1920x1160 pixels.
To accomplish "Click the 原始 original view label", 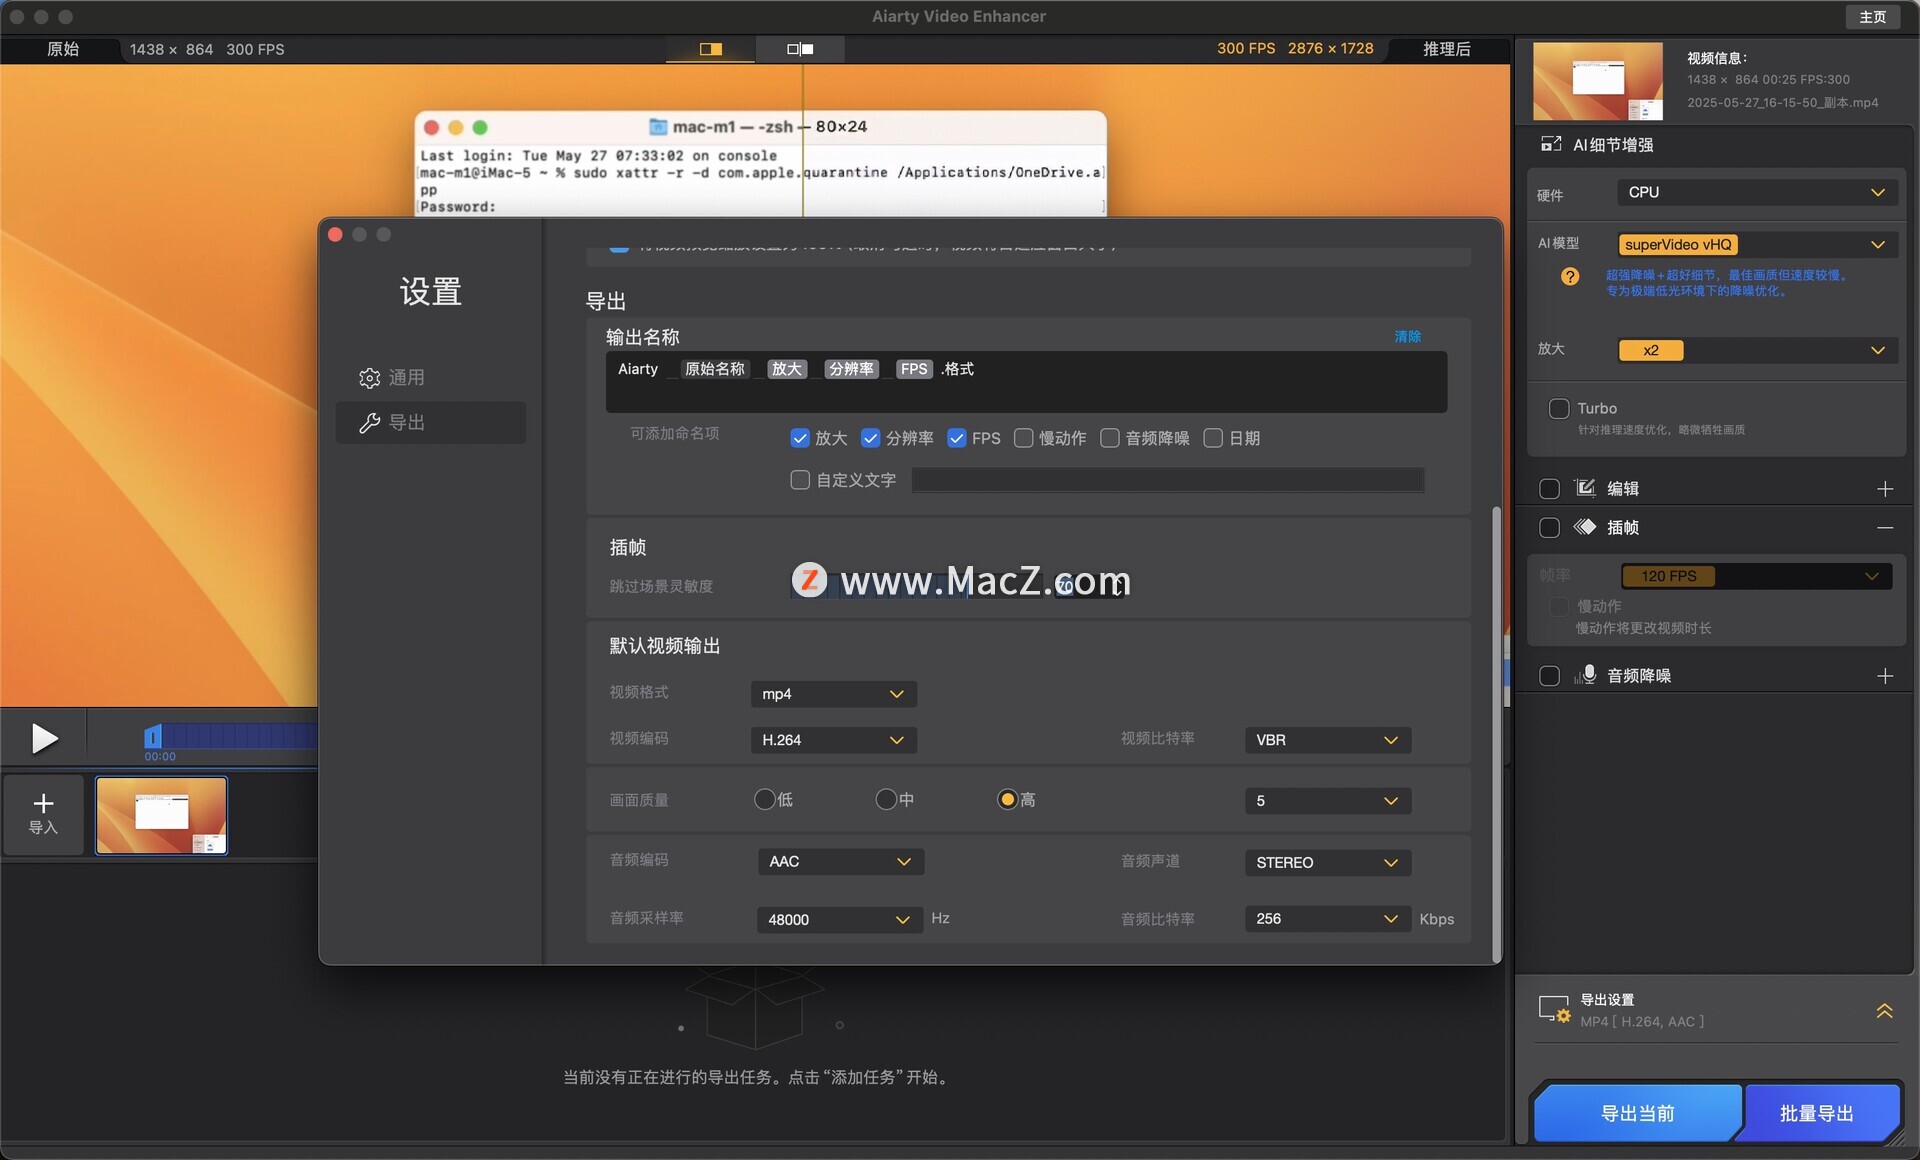I will click(x=62, y=48).
